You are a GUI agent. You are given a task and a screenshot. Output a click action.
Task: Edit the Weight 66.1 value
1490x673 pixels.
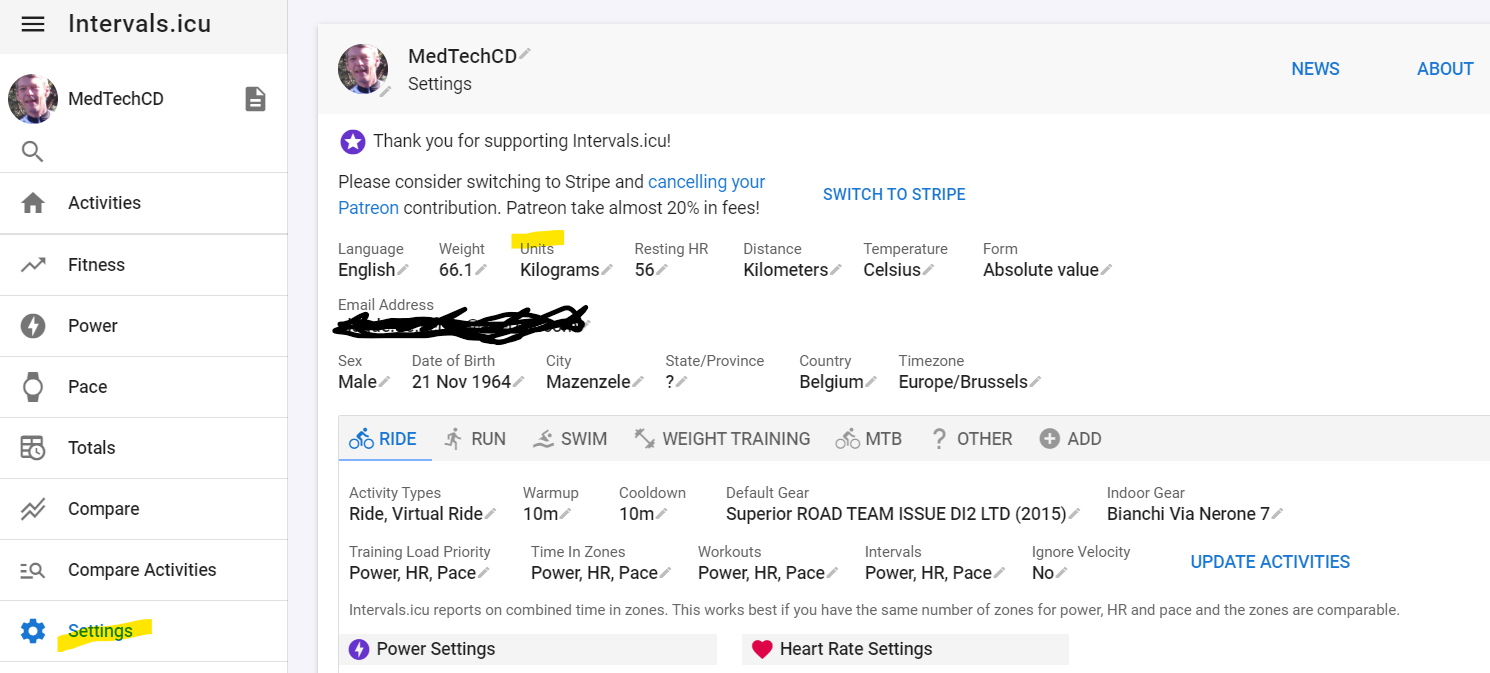pyautogui.click(x=462, y=270)
